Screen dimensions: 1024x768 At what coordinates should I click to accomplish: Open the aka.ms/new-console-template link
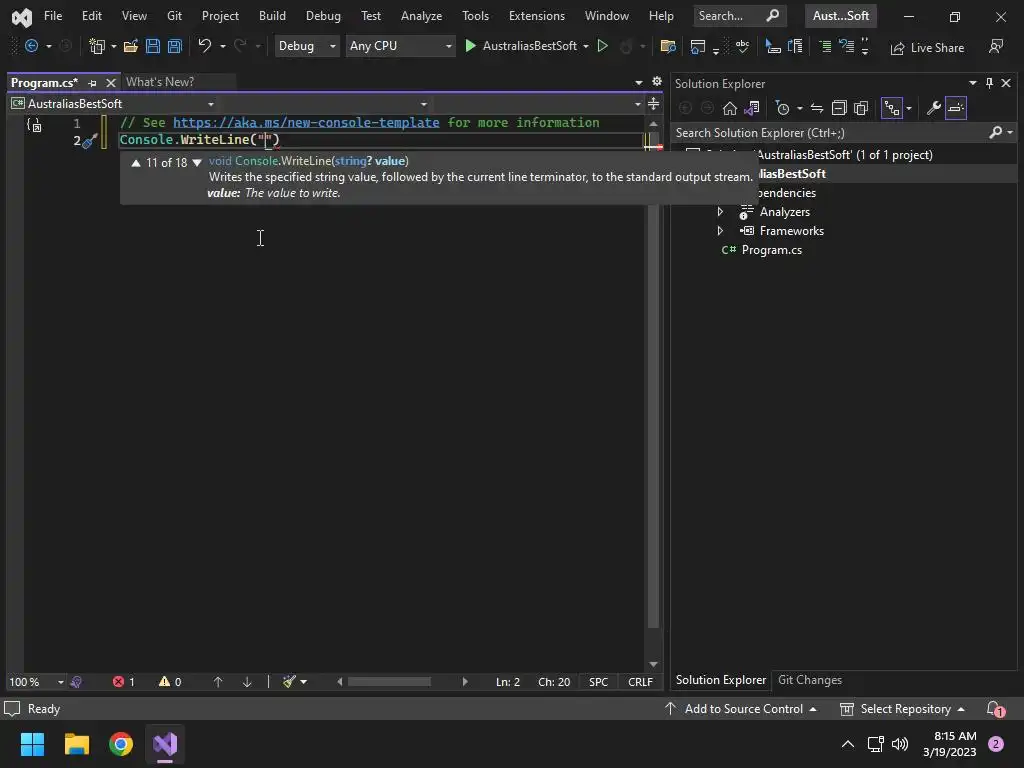pos(306,123)
